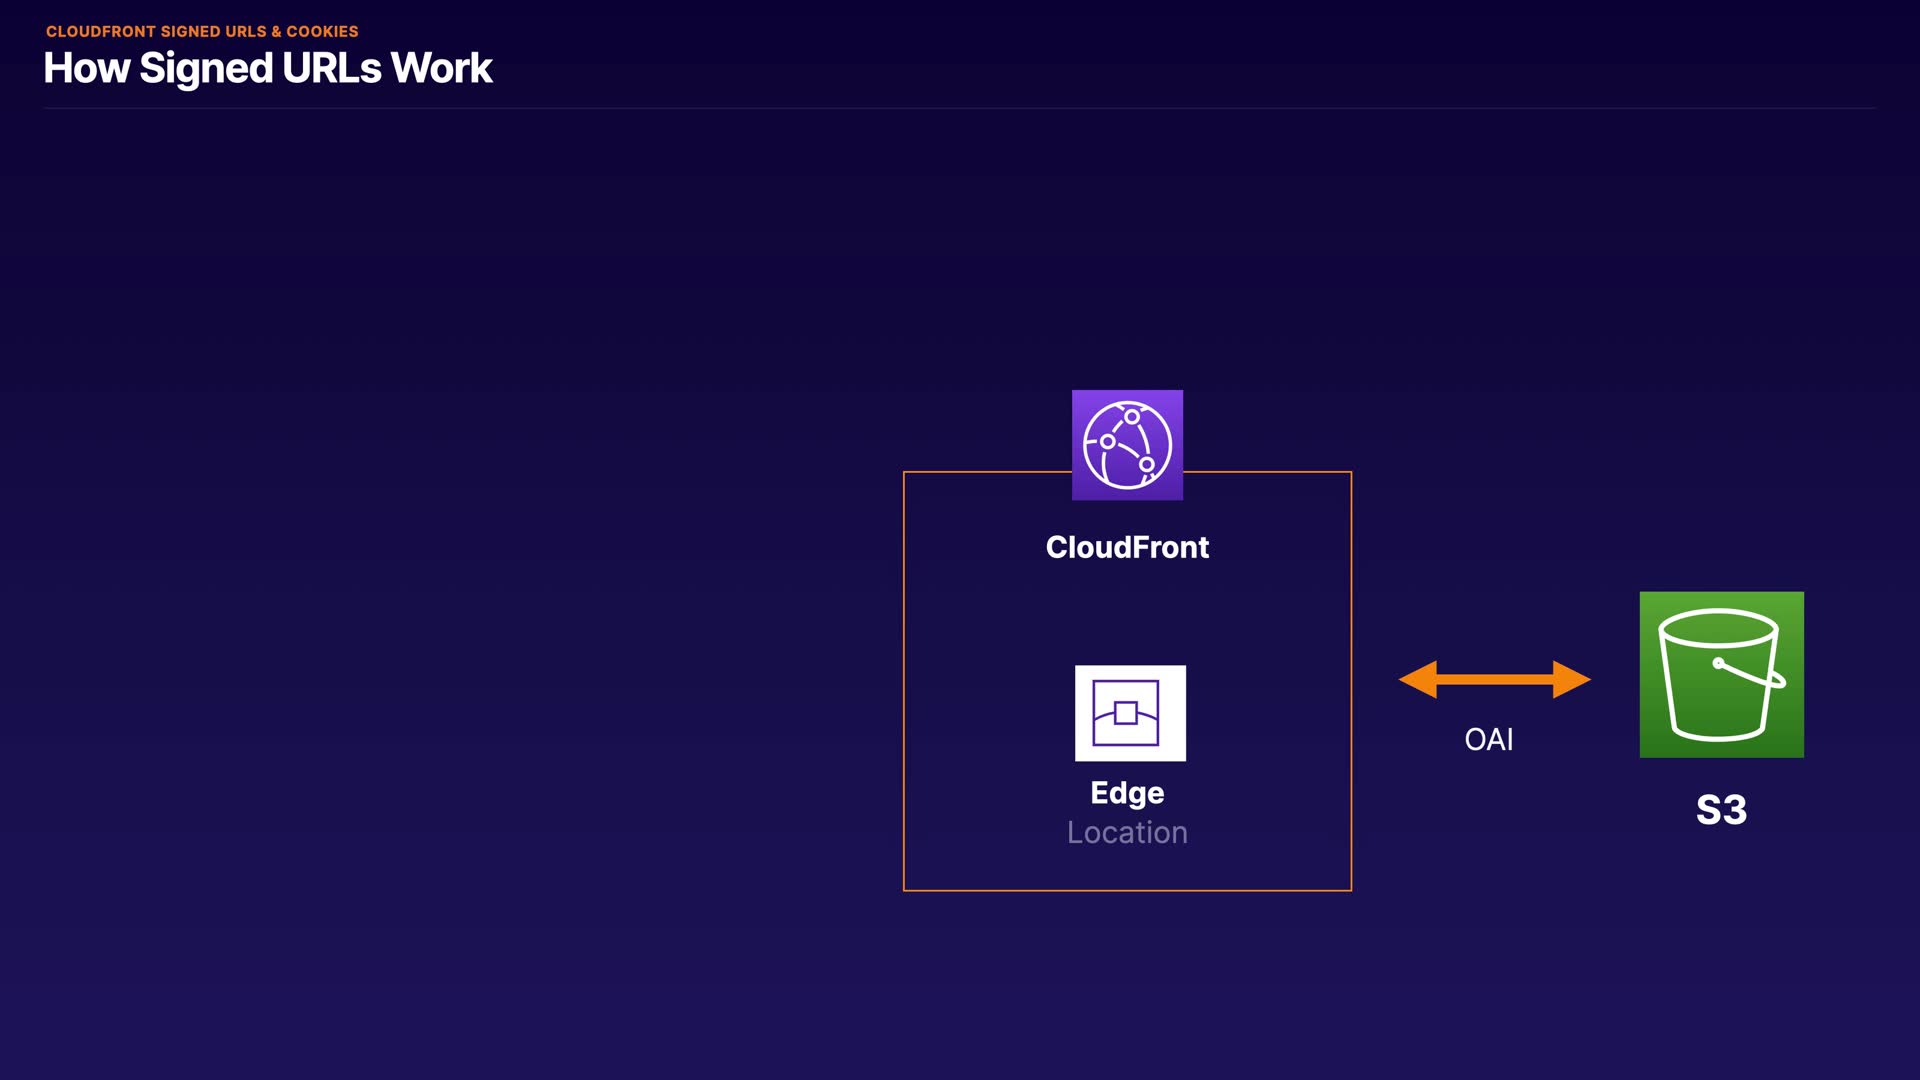Select the S3 text label below the bucket
The image size is (1920, 1080).
[1721, 809]
